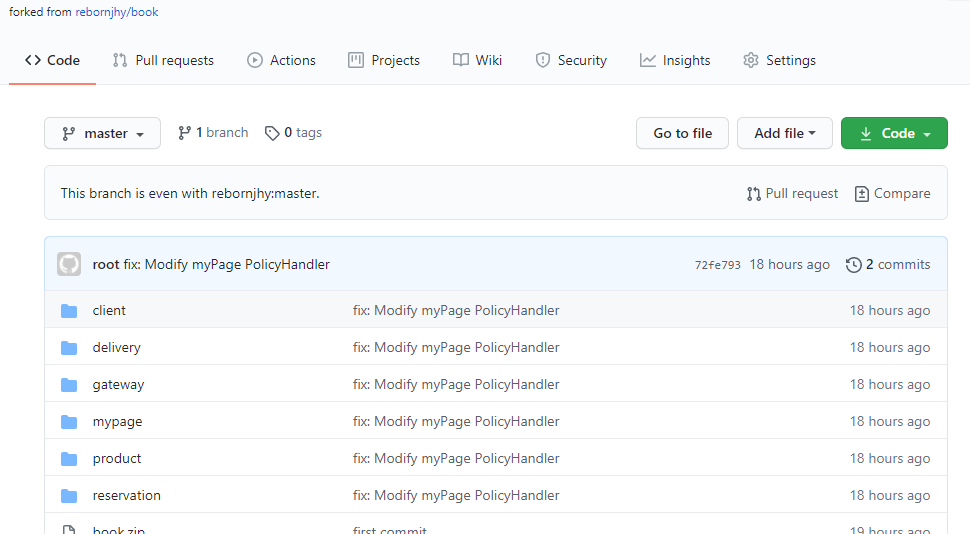Screen dimensions: 970x534
Task: View the 2 commits history
Action: (x=888, y=264)
